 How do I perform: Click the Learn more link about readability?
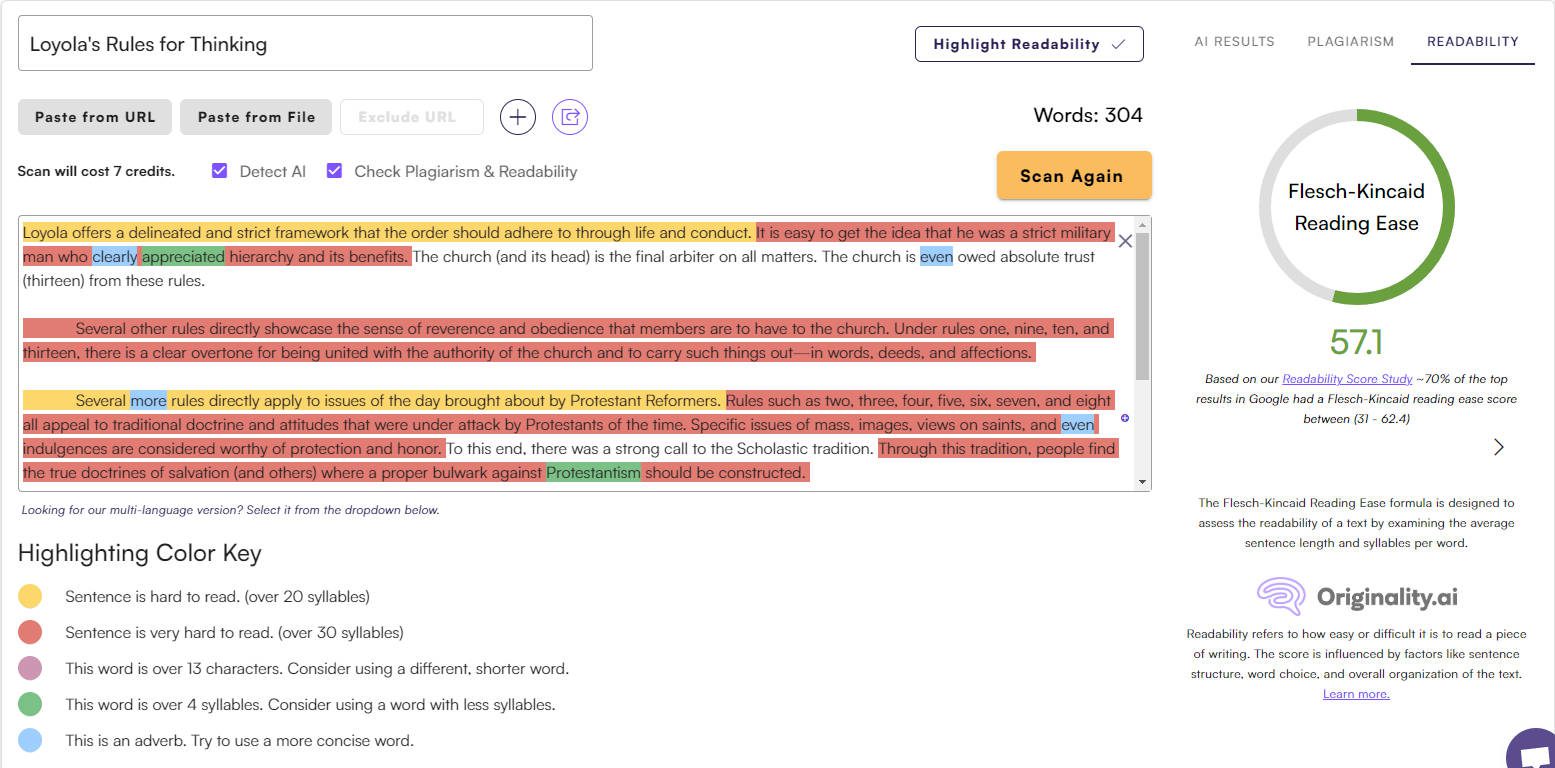[1355, 693]
